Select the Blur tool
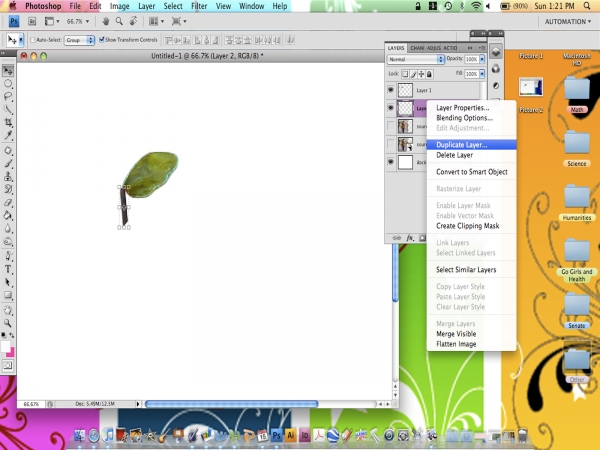Image resolution: width=600 pixels, height=450 pixels. click(8, 229)
